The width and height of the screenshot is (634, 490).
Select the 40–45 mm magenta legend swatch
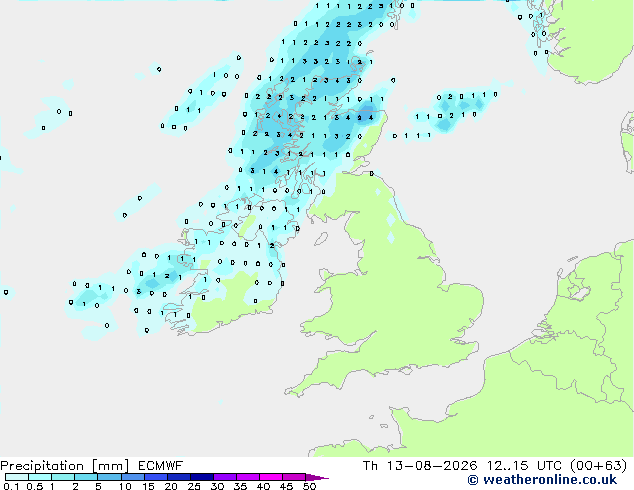coord(271,477)
